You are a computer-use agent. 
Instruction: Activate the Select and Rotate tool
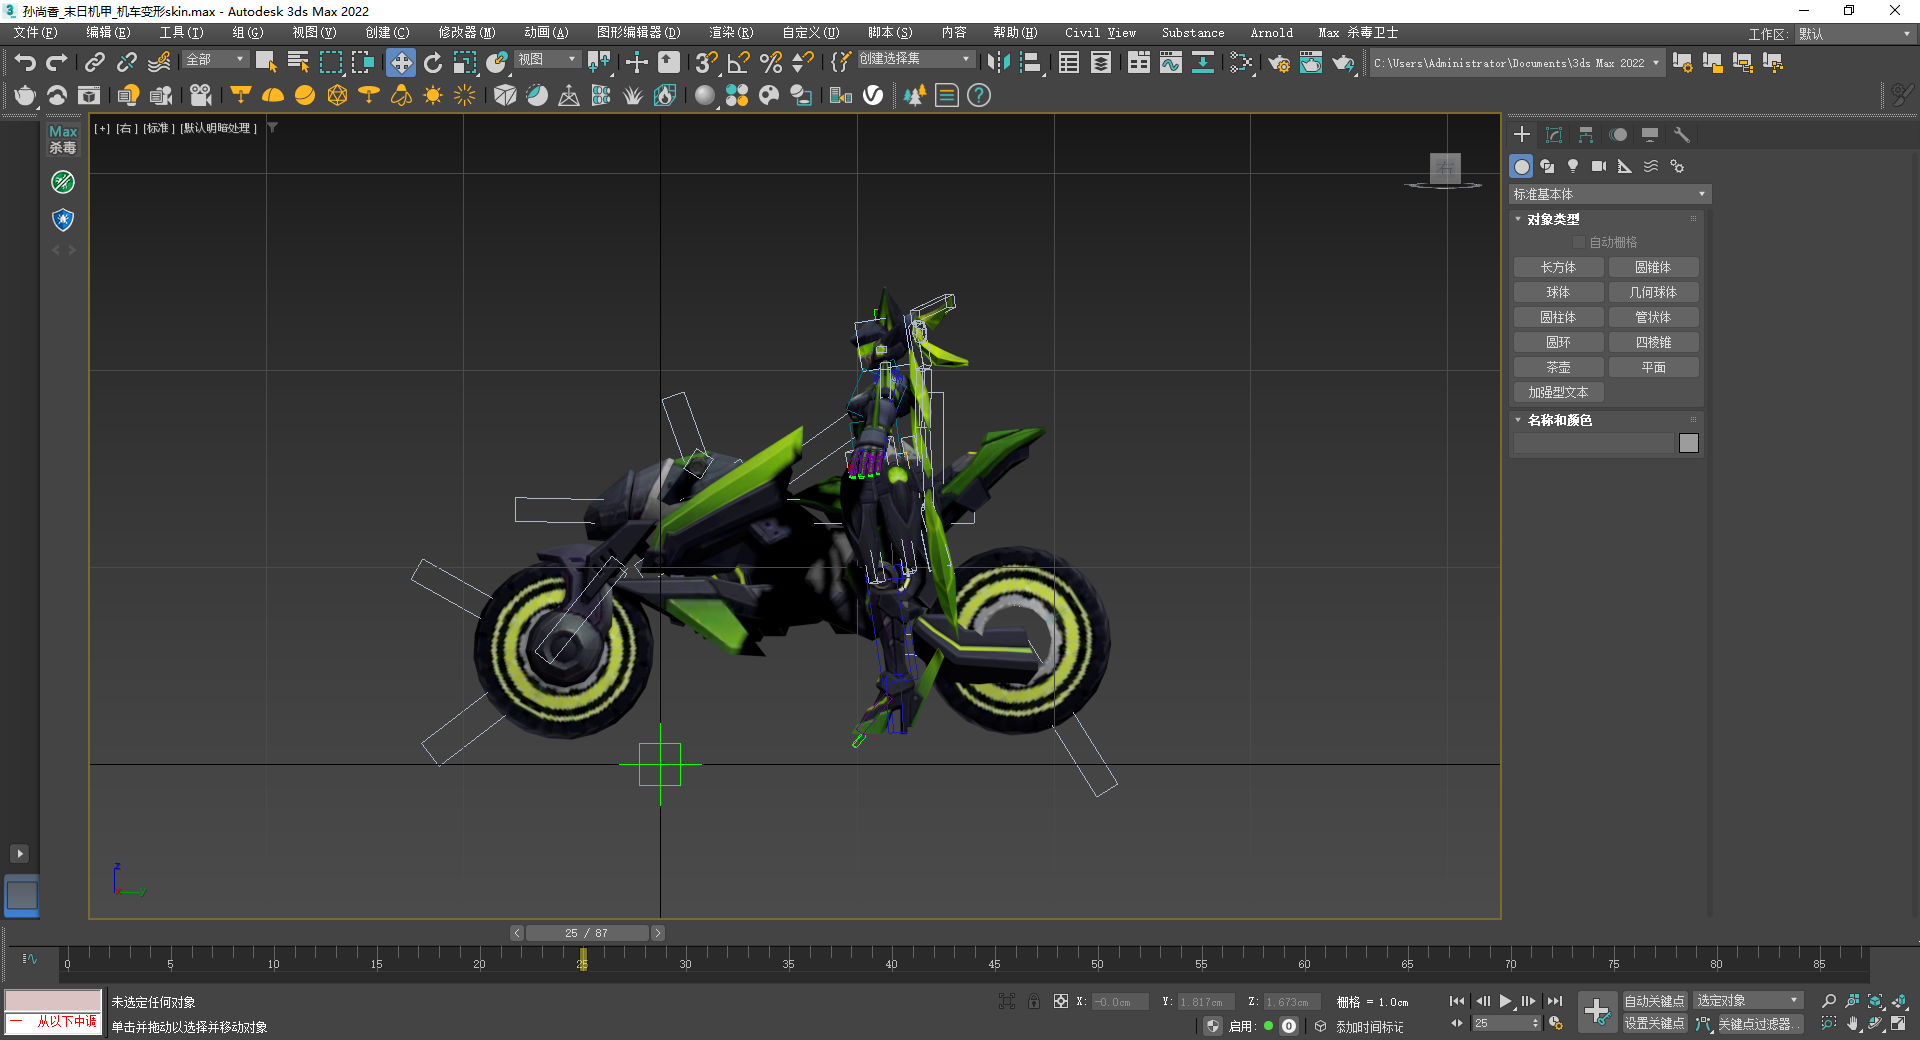coord(433,63)
